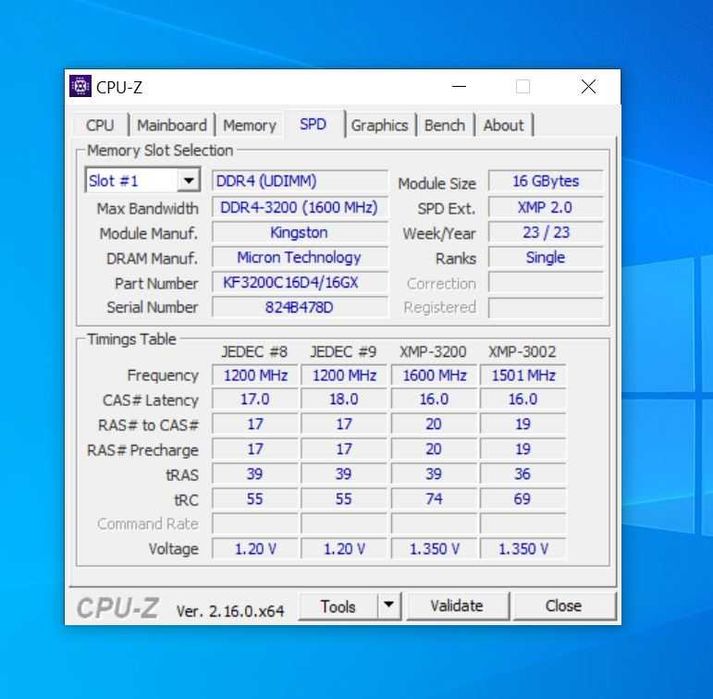This screenshot has height=699, width=713.
Task: Click the Kingston module manufacturer value
Action: [x=300, y=232]
